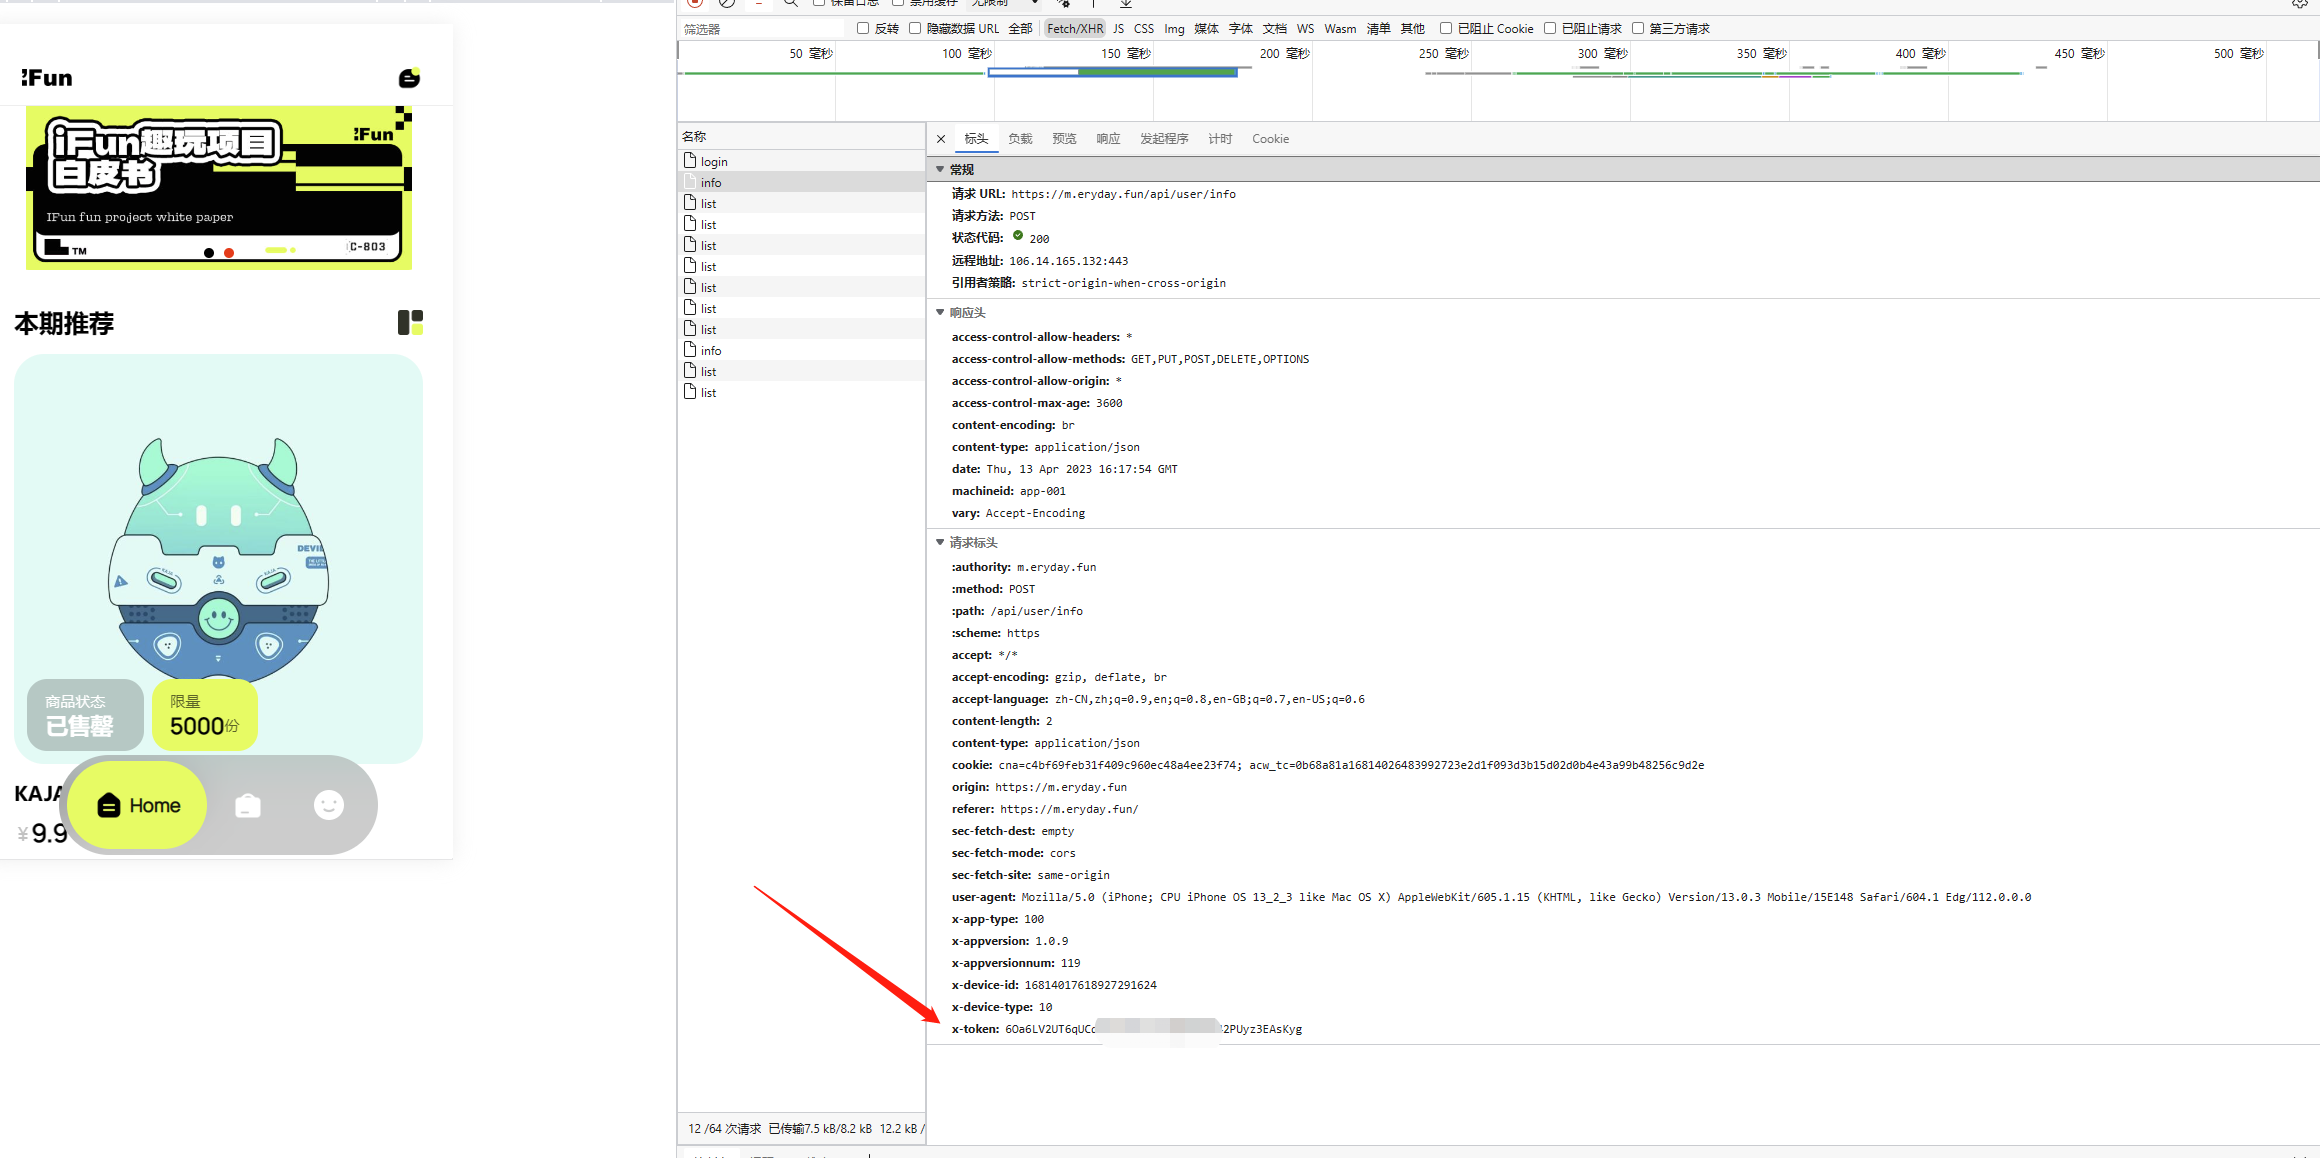Toggle the 已阻止请求 checkbox
The width and height of the screenshot is (2320, 1158).
[x=1550, y=28]
